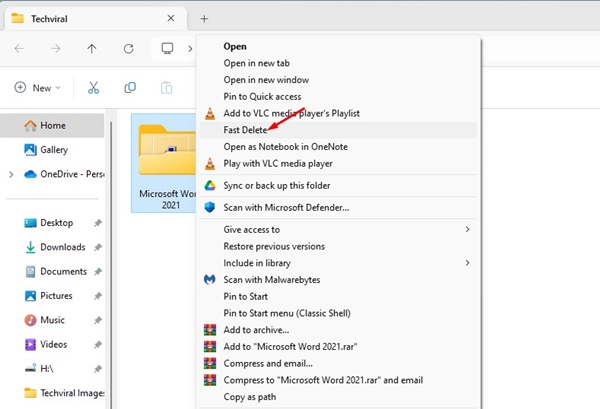The height and width of the screenshot is (409, 600).
Task: Choose Scan with Malwarebytes
Action: [x=338, y=280]
